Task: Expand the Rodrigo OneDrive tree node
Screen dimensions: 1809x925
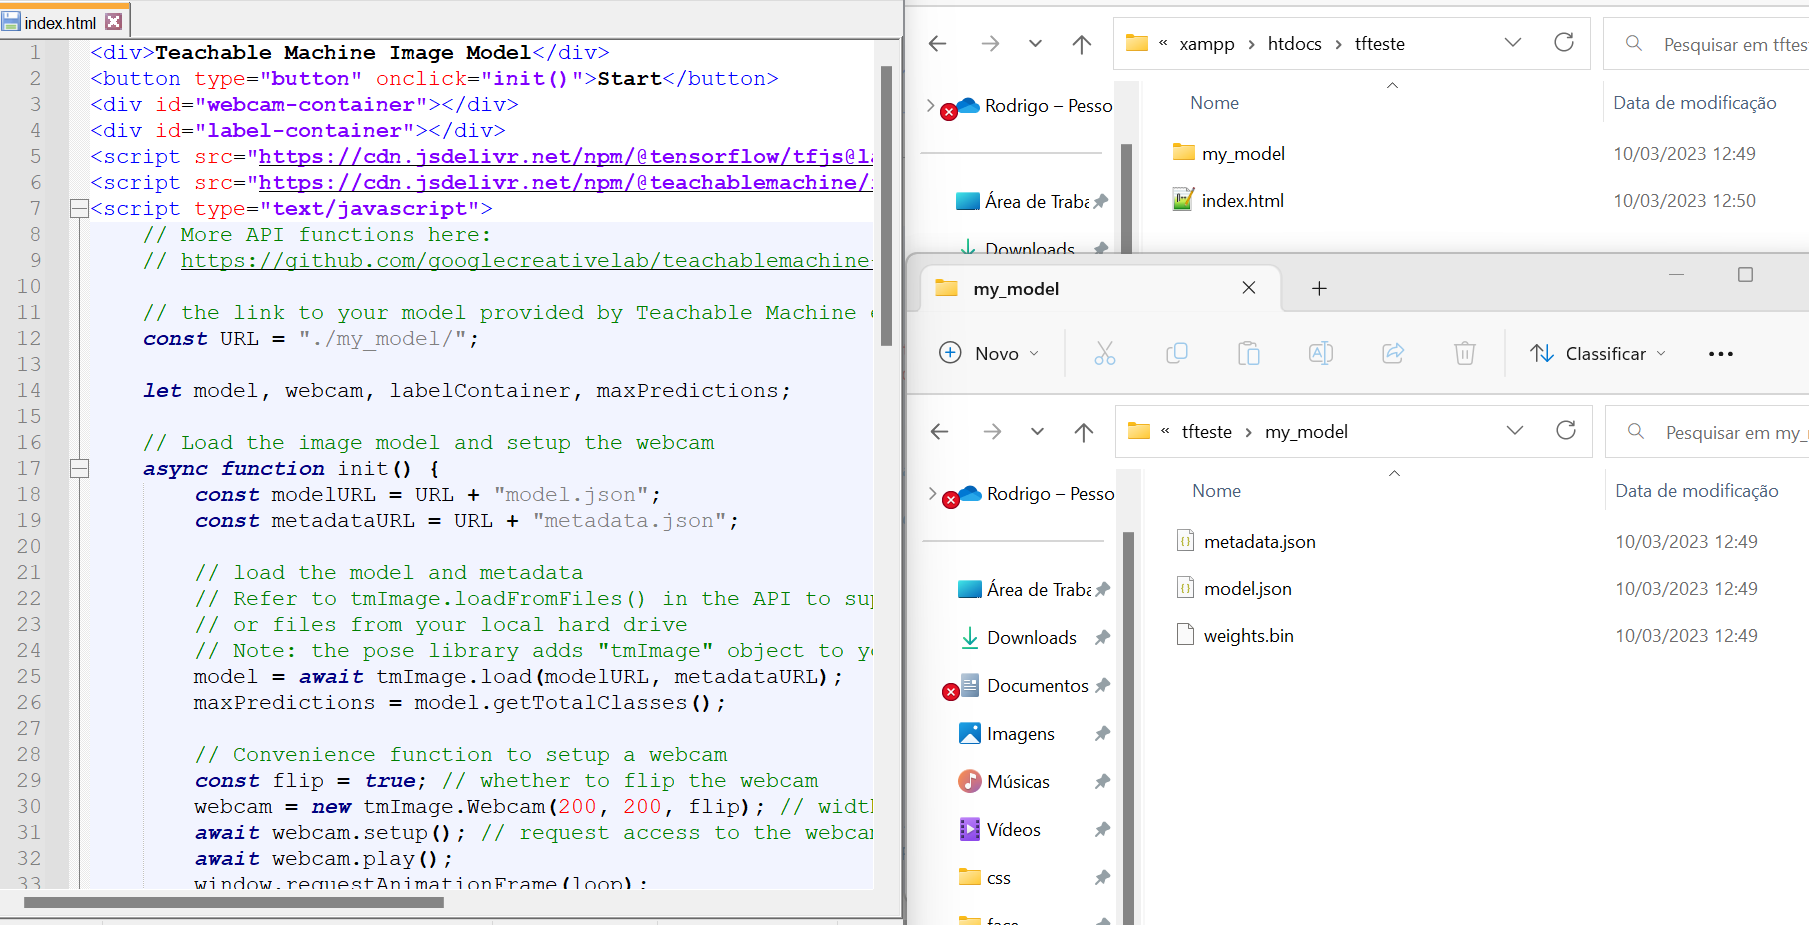Action: point(933,494)
